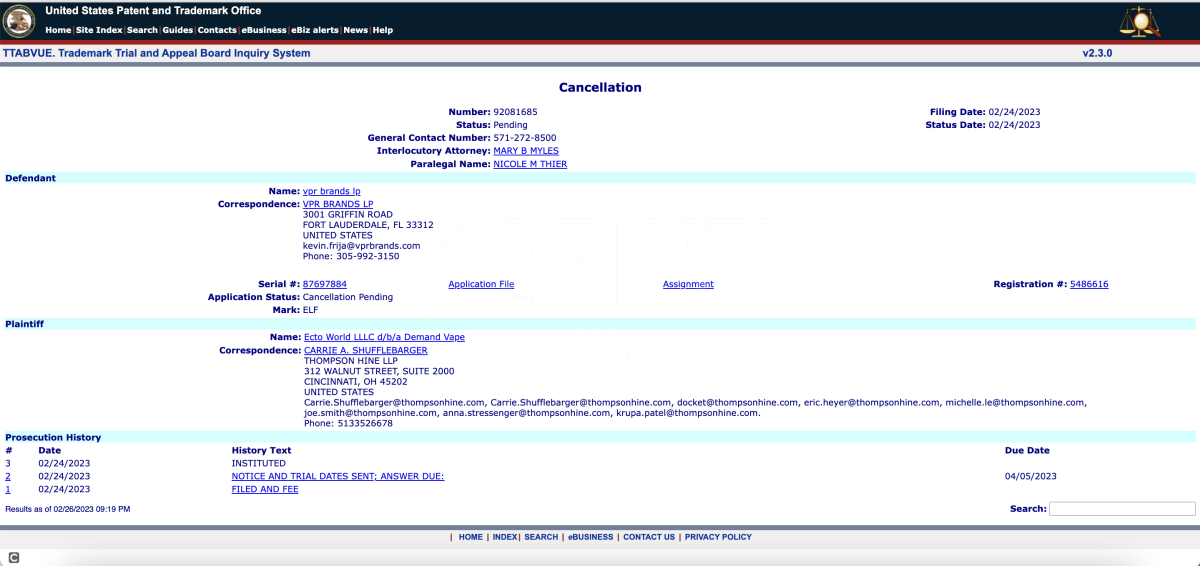1200x566 pixels.
Task: Click the small icon at the bottom-left corner
Action: point(14,557)
